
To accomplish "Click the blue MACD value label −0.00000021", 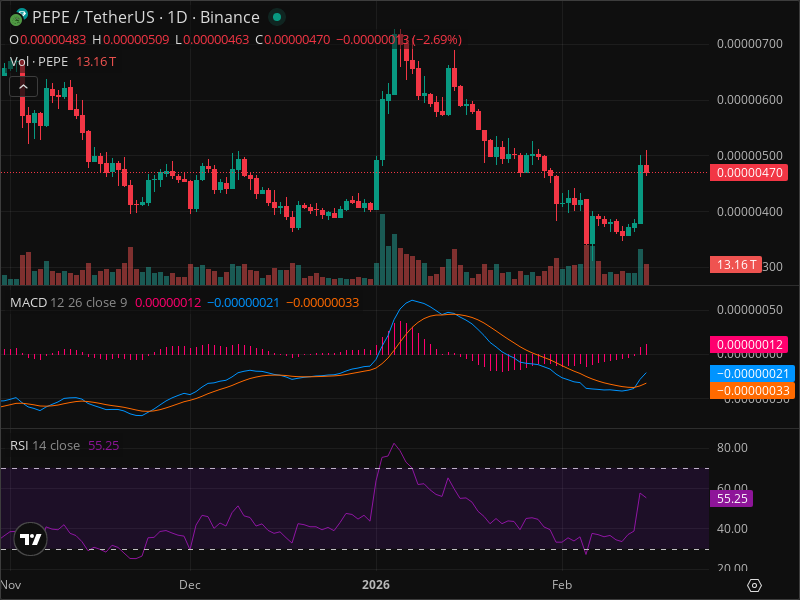I will [752, 373].
